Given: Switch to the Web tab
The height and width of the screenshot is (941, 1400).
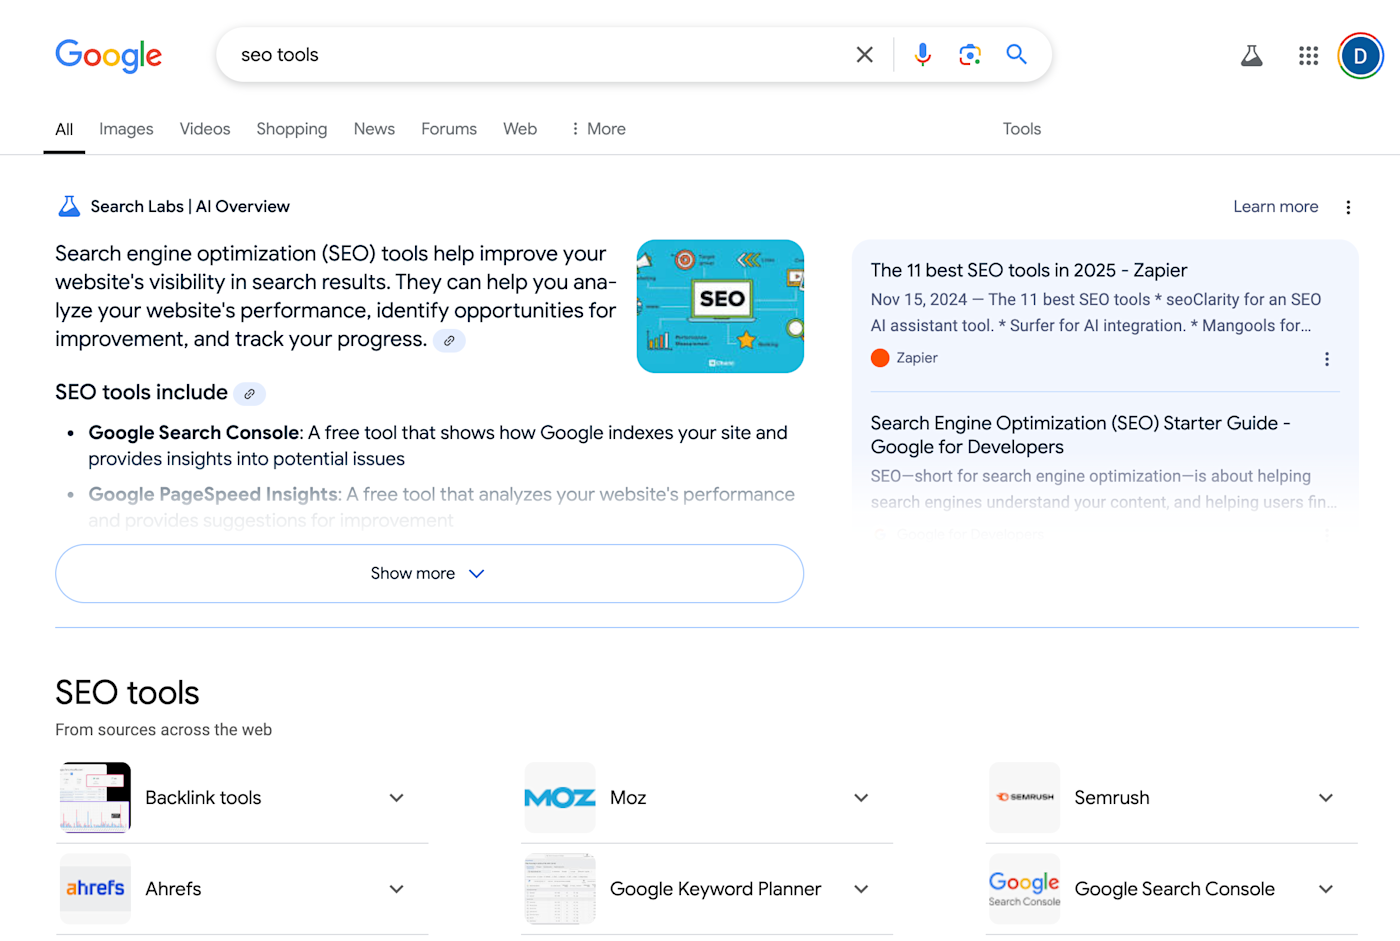Looking at the screenshot, I should (x=520, y=129).
